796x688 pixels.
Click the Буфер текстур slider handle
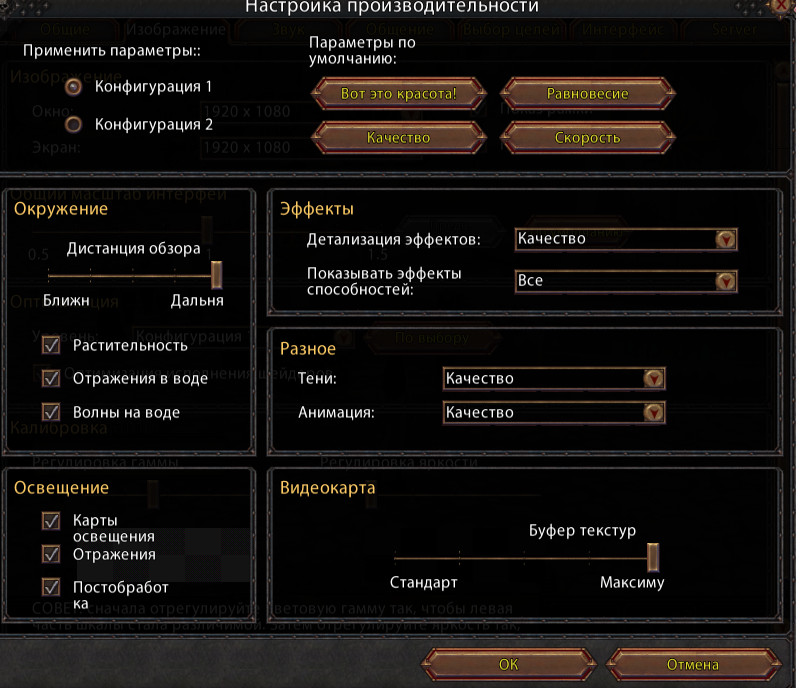coord(653,557)
